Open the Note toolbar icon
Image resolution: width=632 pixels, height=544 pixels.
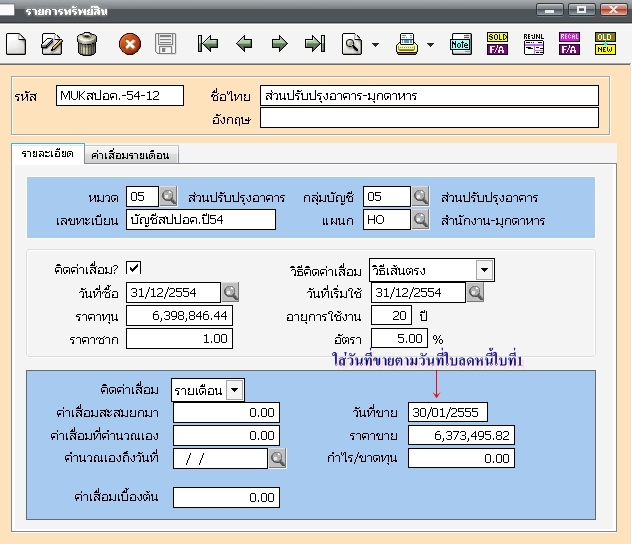point(460,44)
